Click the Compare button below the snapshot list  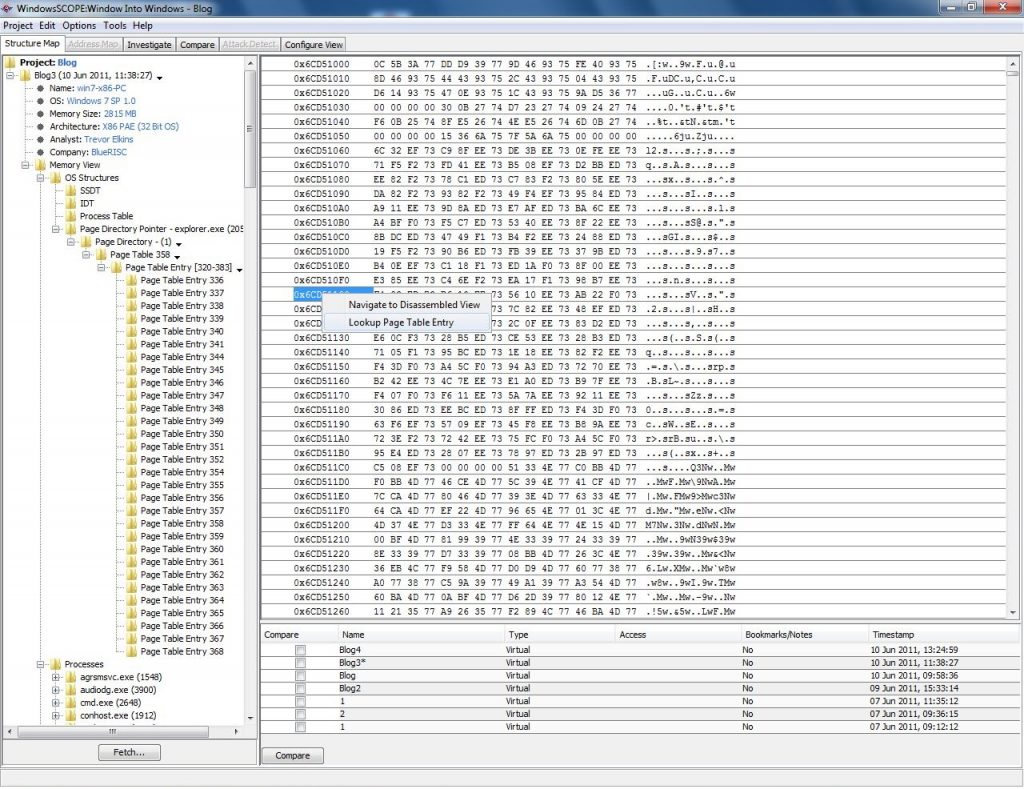[293, 756]
